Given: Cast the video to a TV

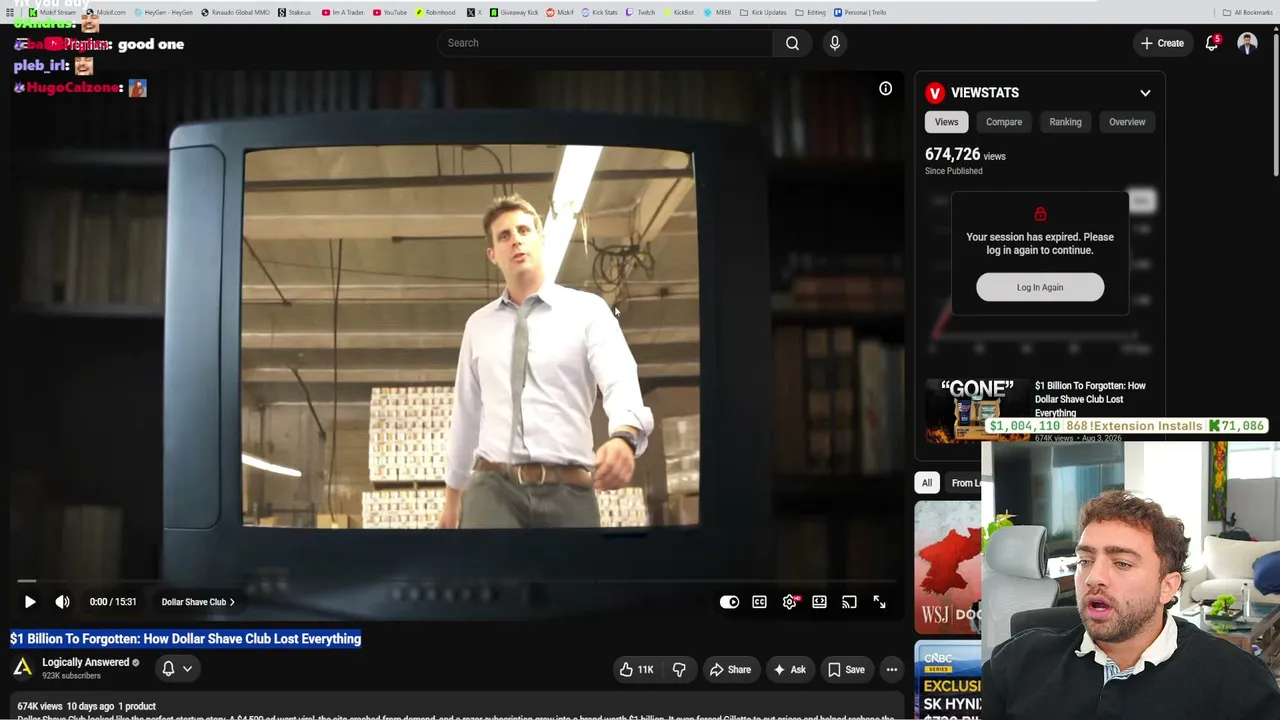Looking at the screenshot, I should (849, 602).
